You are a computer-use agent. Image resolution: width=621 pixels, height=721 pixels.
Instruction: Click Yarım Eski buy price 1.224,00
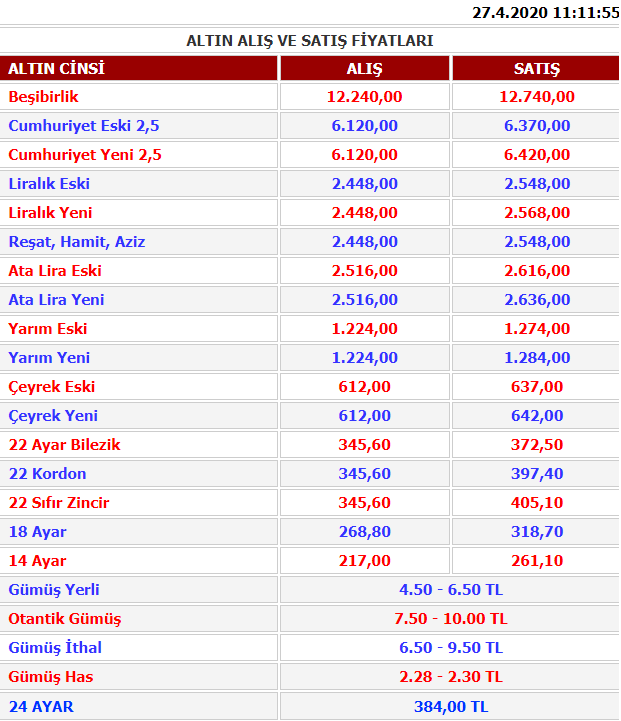(365, 328)
